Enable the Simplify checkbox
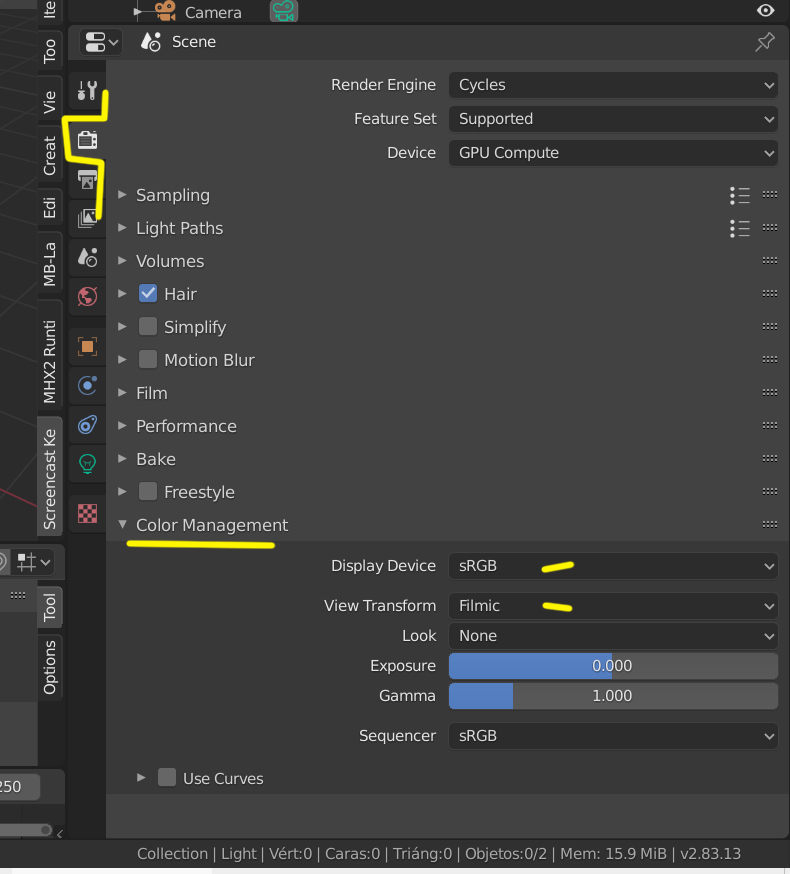 pos(148,327)
